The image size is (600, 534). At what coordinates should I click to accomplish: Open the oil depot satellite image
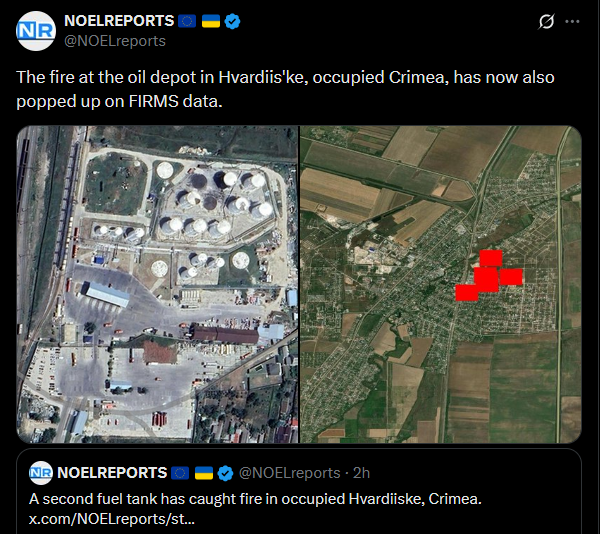(157, 284)
